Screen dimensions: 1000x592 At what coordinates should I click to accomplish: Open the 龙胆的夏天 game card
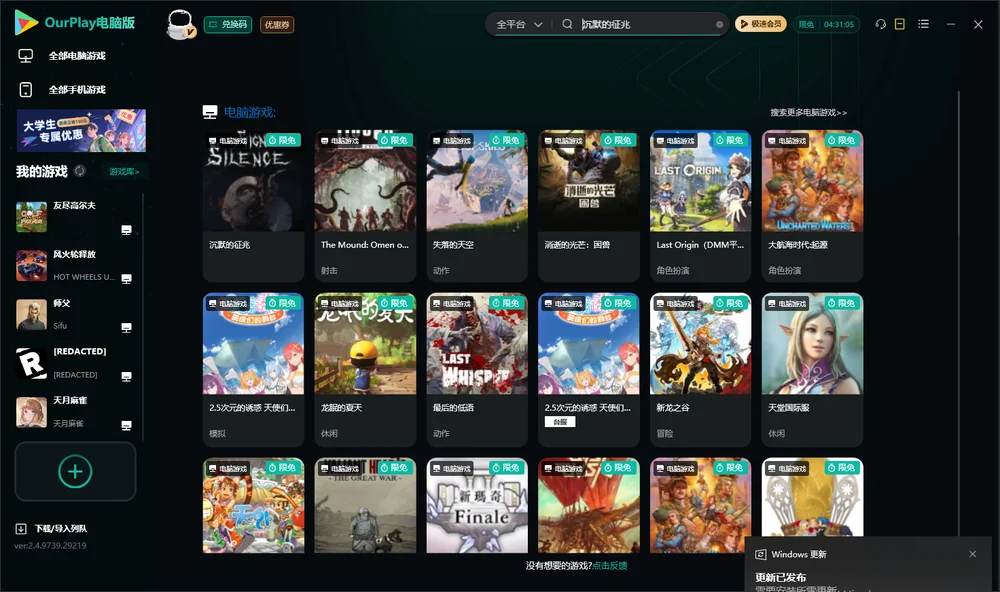coord(365,369)
